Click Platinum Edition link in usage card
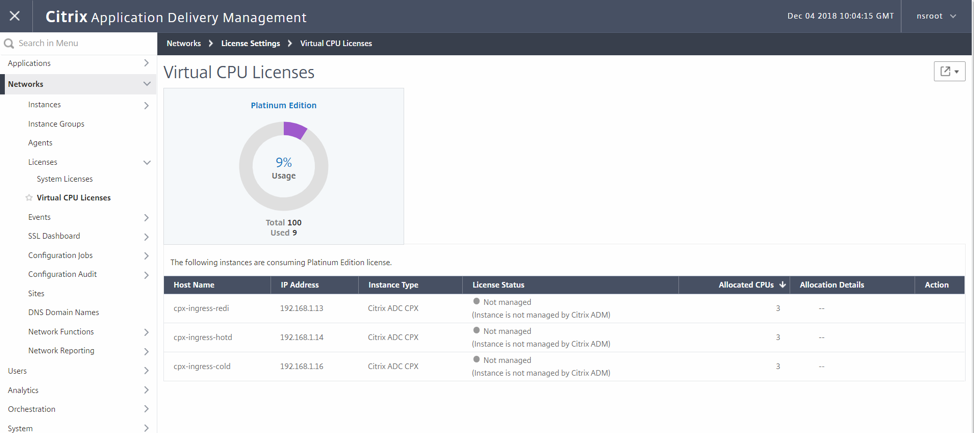 [283, 105]
